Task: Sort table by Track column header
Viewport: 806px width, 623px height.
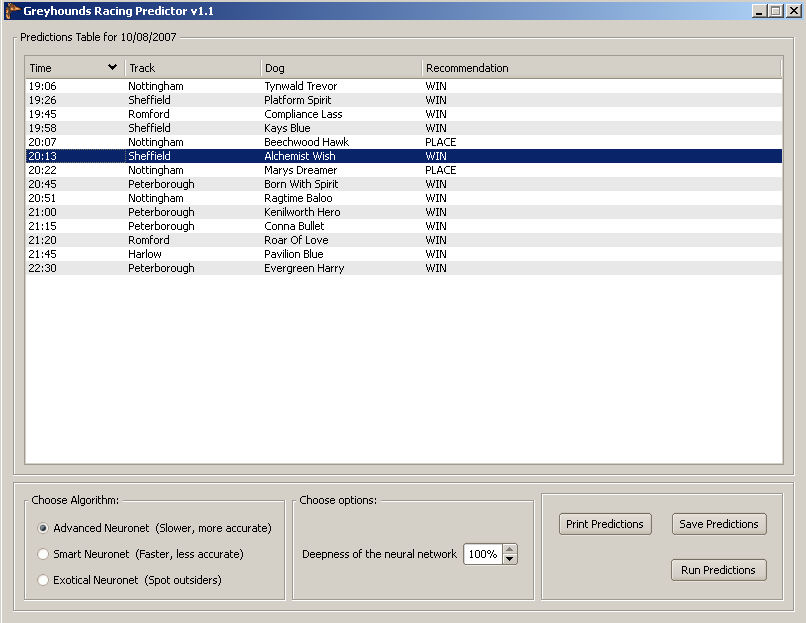Action: (192, 68)
